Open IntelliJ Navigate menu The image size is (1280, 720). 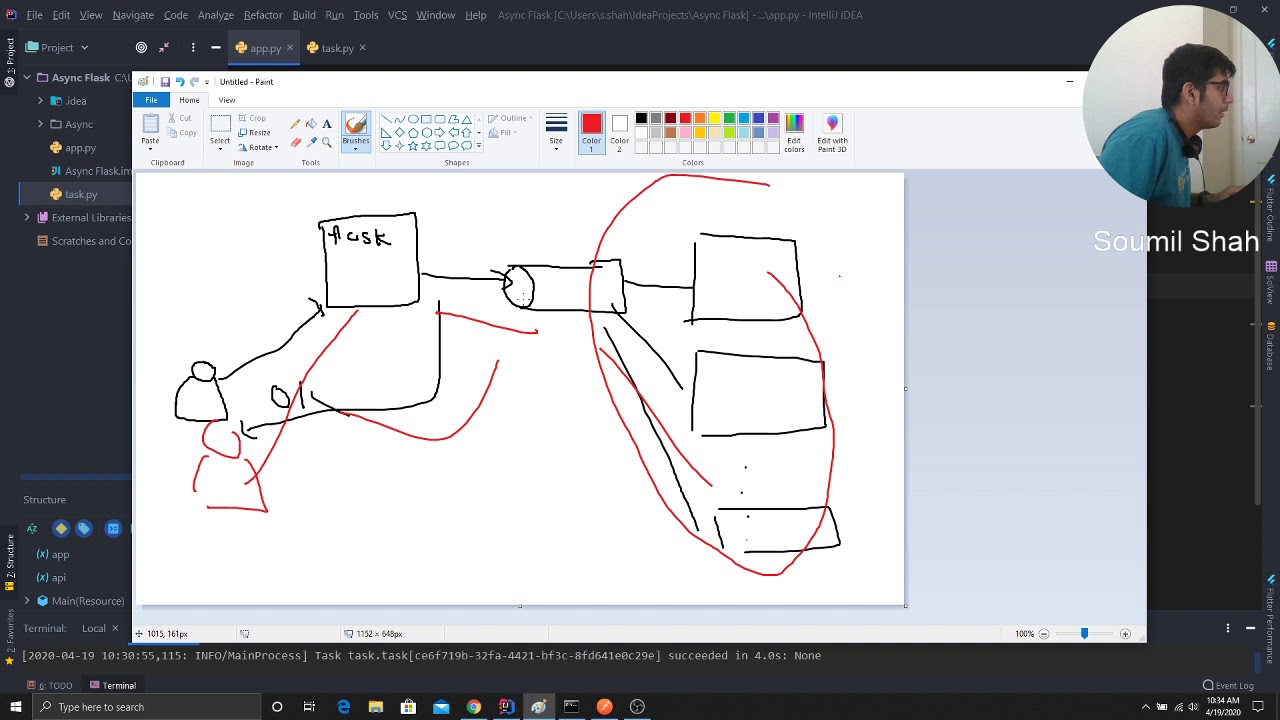(x=133, y=15)
